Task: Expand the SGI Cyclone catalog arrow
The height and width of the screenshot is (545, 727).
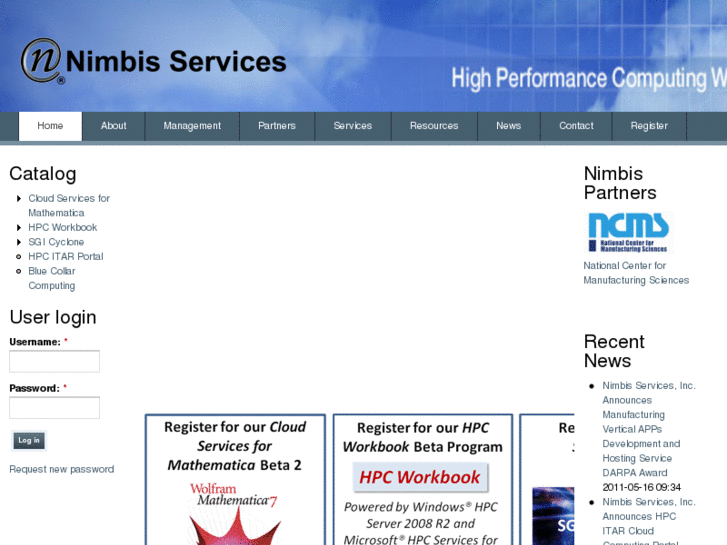Action: 19,242
